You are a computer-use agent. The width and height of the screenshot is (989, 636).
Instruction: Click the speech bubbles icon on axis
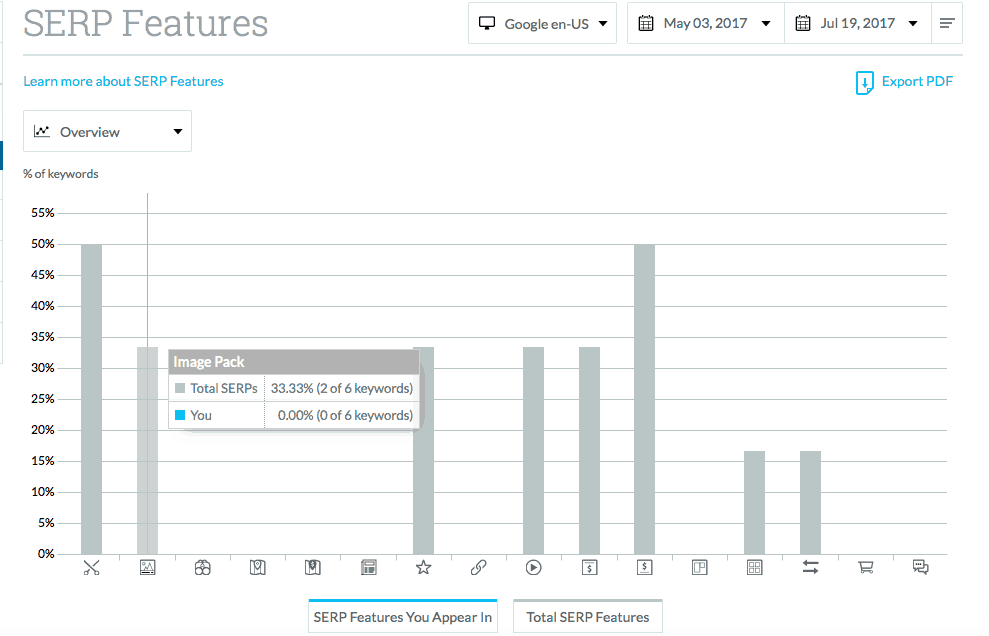pos(920,568)
